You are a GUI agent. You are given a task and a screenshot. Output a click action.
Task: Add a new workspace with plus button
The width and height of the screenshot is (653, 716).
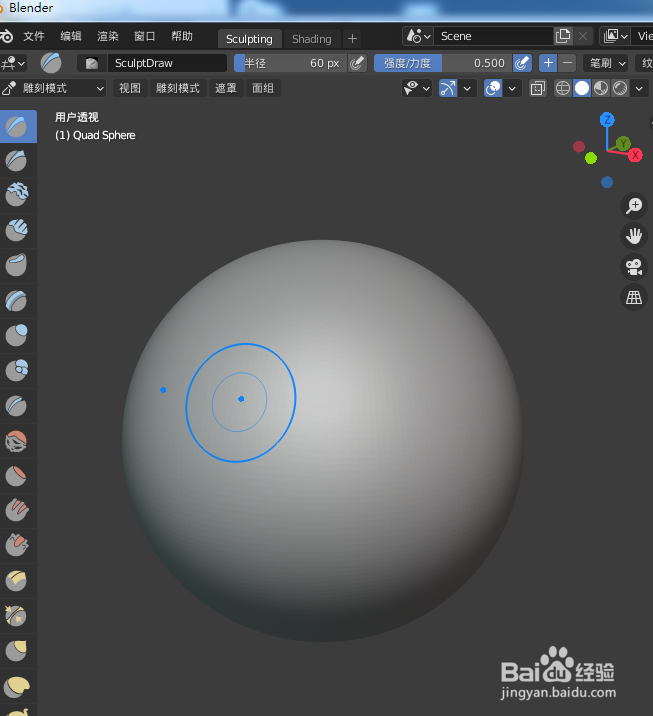coord(352,39)
